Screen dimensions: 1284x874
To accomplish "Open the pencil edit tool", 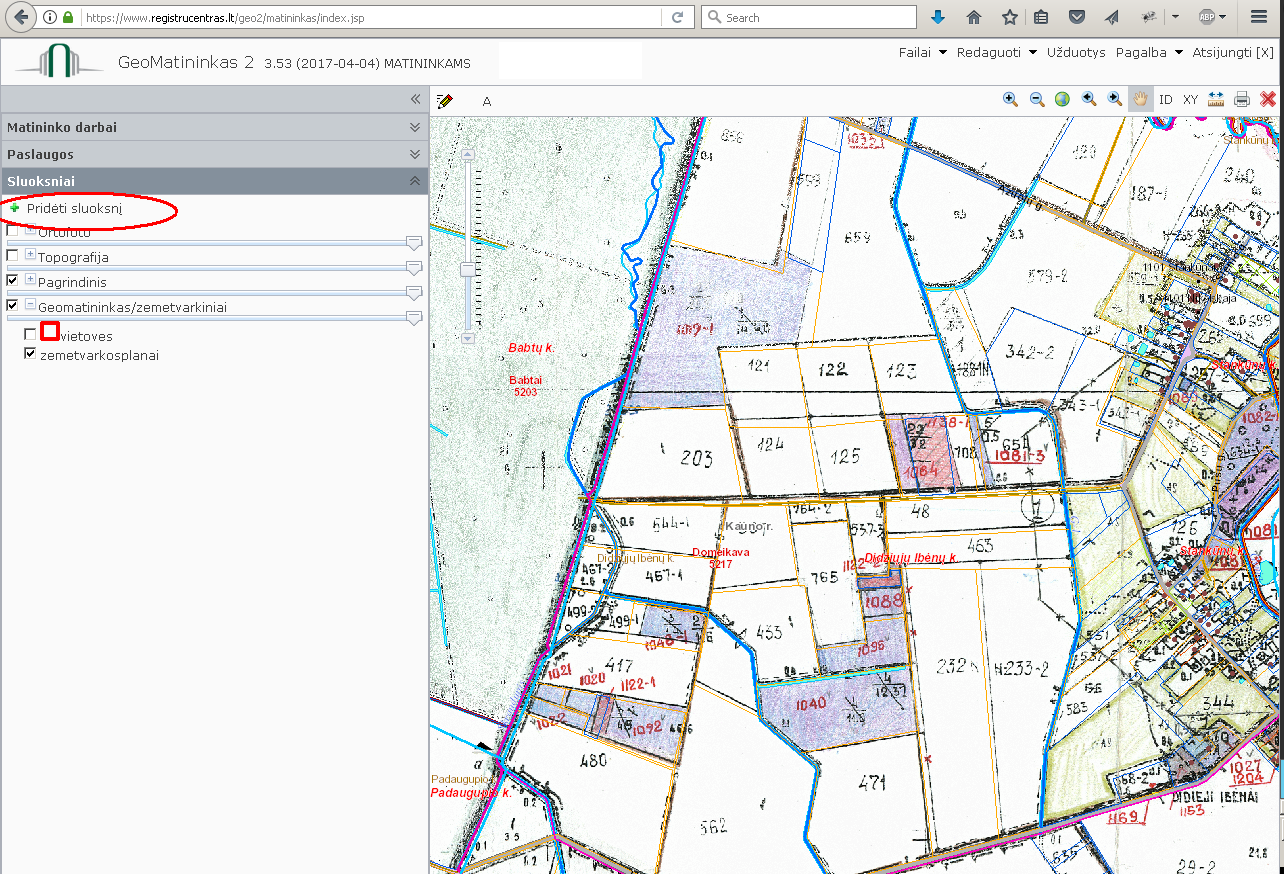I will point(445,101).
